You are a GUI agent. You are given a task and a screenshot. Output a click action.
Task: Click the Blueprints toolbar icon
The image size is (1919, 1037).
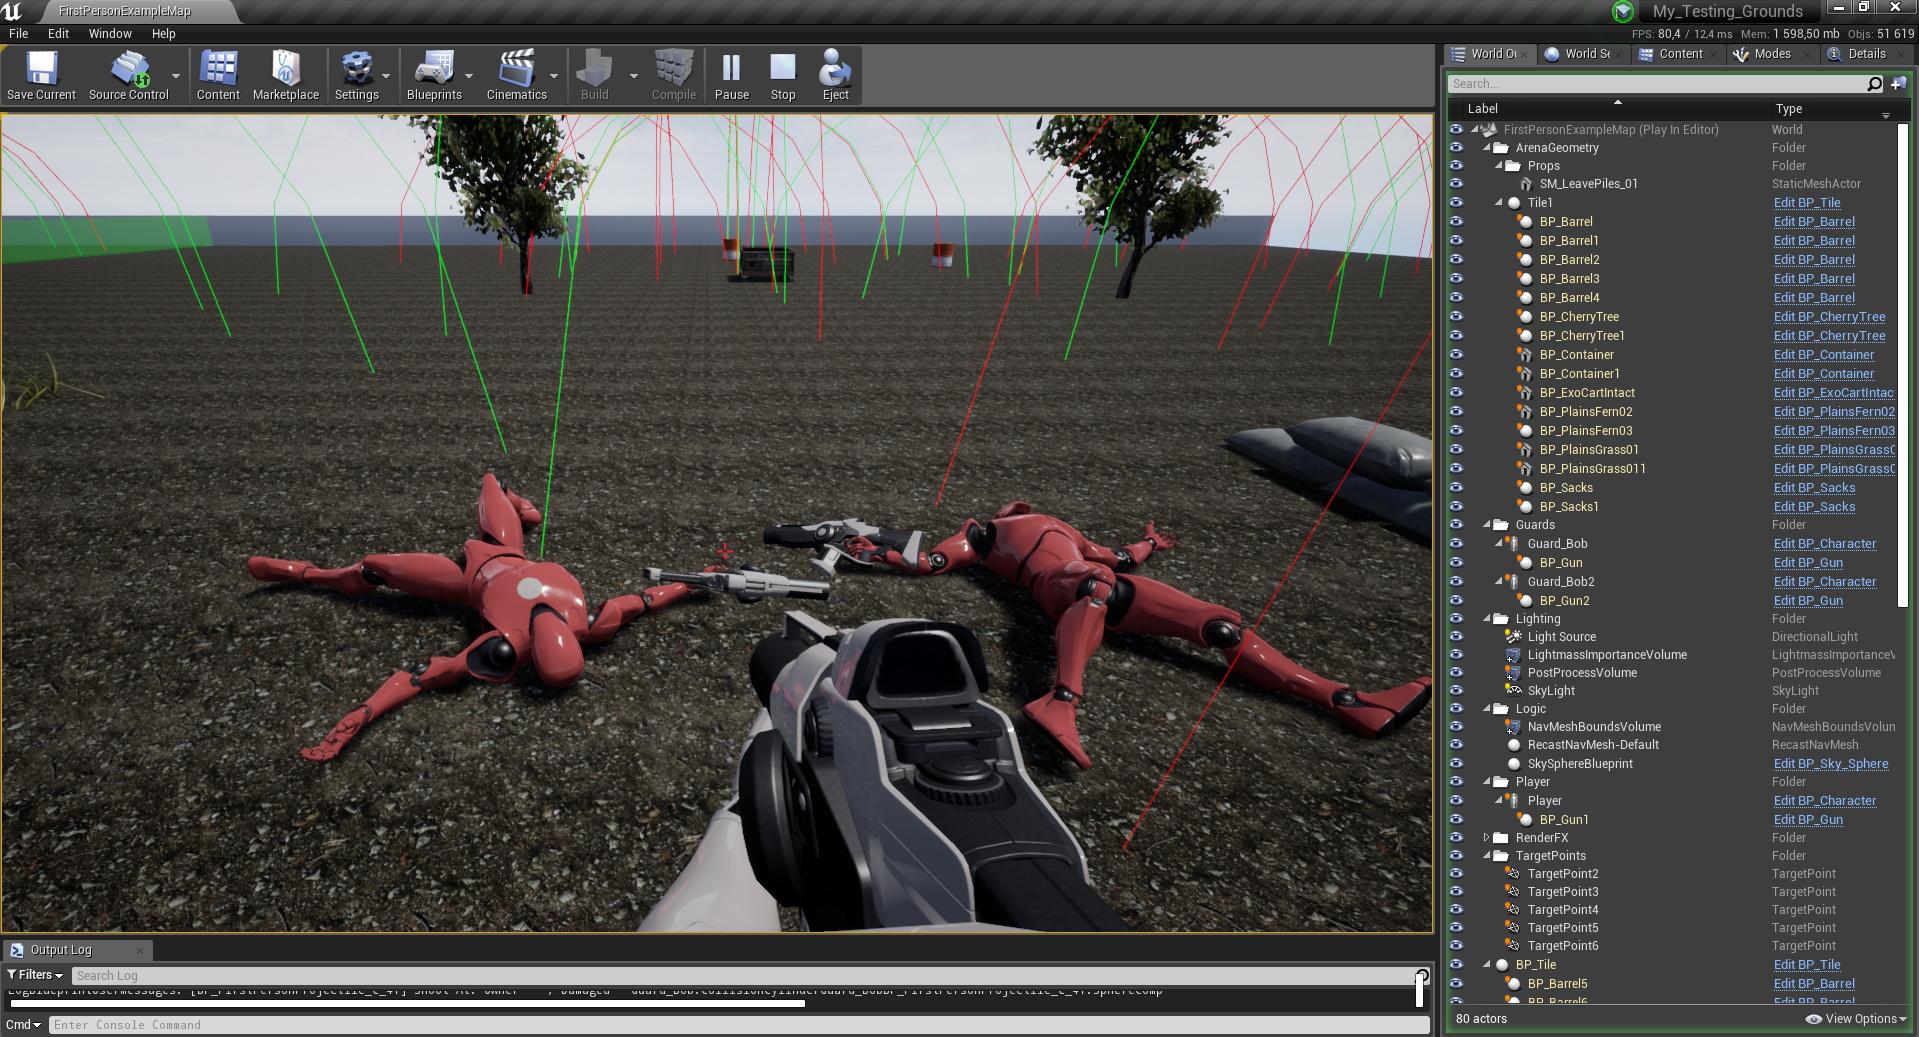pos(434,75)
